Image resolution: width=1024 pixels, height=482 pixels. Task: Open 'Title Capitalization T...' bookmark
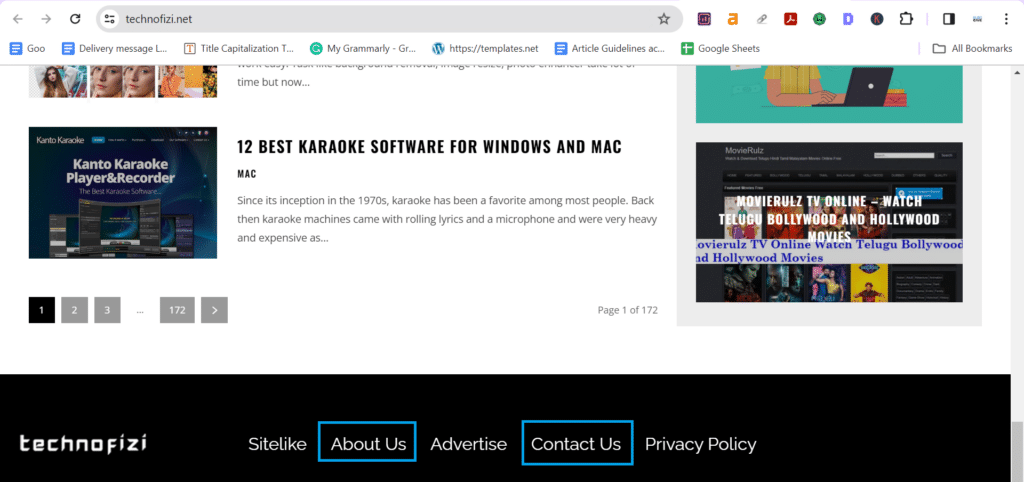[239, 48]
